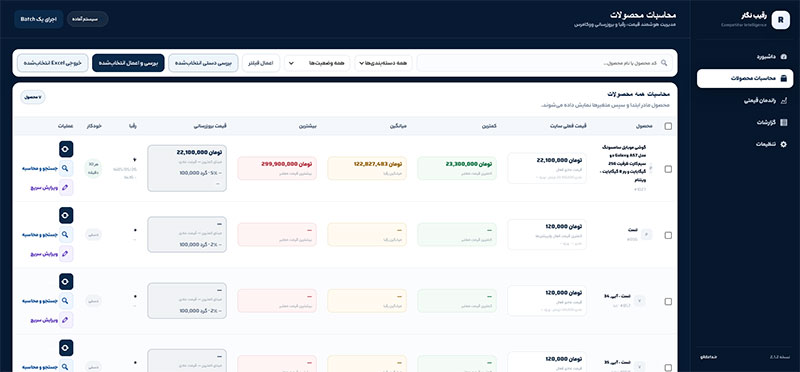Click the green هر 30 دقیقه auto badge

[93, 169]
